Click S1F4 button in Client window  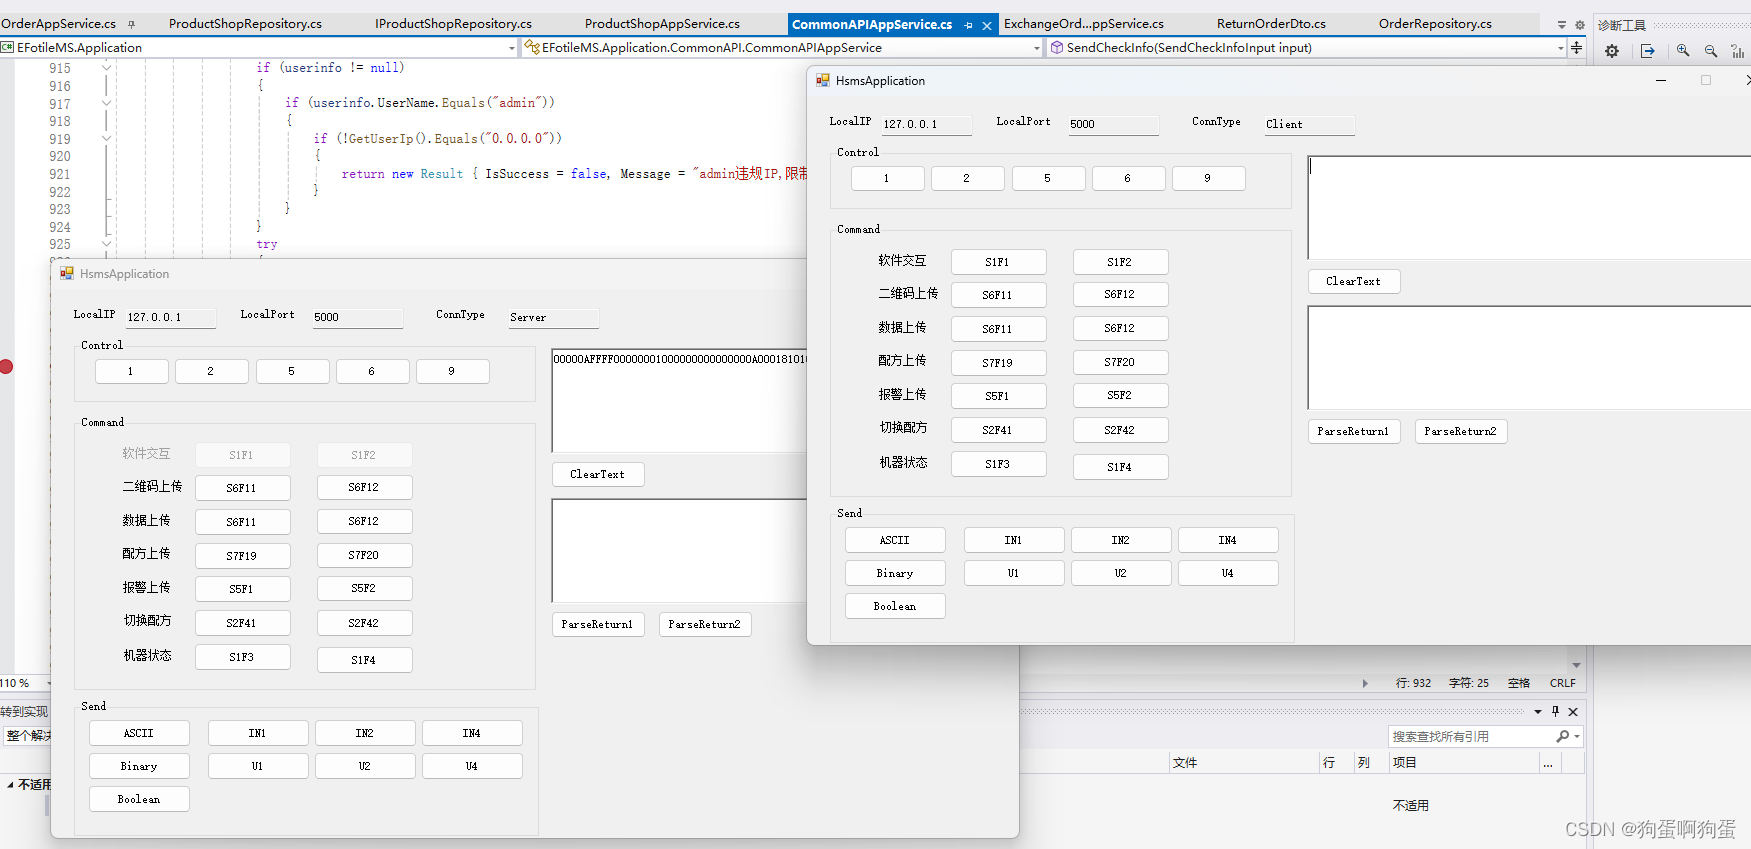tap(1120, 467)
